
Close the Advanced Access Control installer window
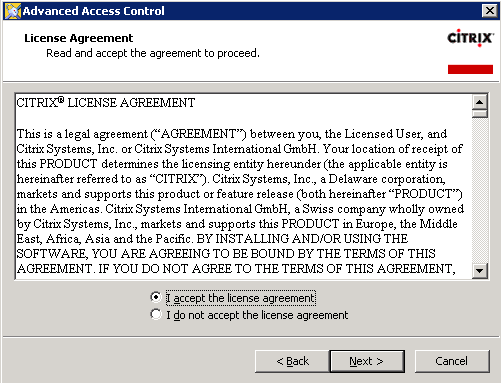tap(490, 11)
